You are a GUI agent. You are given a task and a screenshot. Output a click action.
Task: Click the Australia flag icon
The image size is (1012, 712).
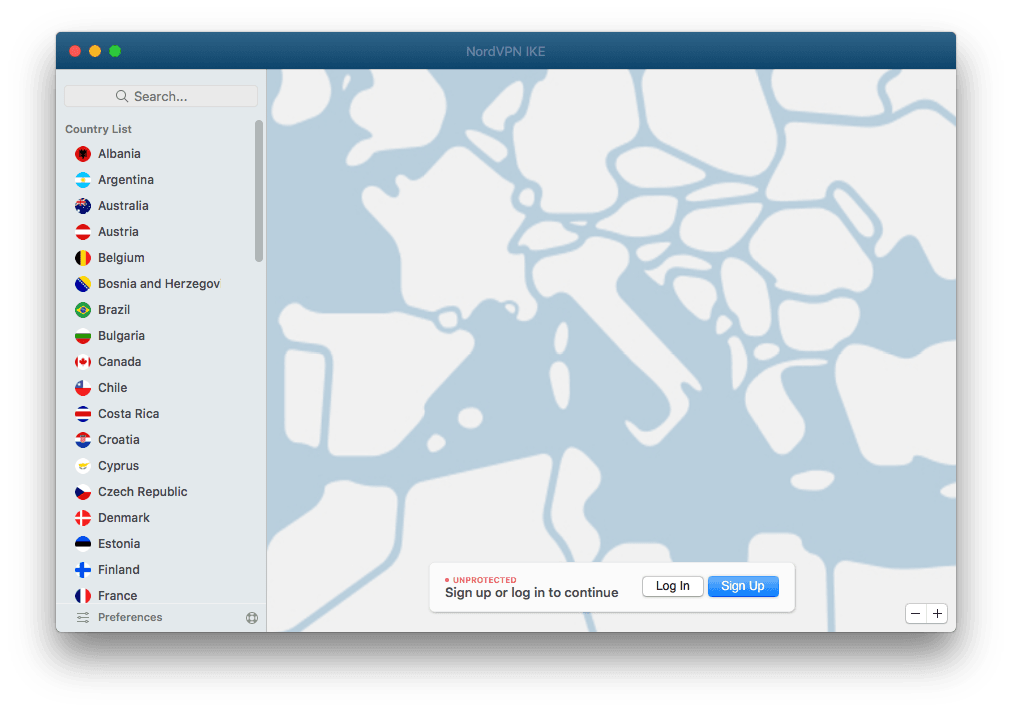(83, 206)
